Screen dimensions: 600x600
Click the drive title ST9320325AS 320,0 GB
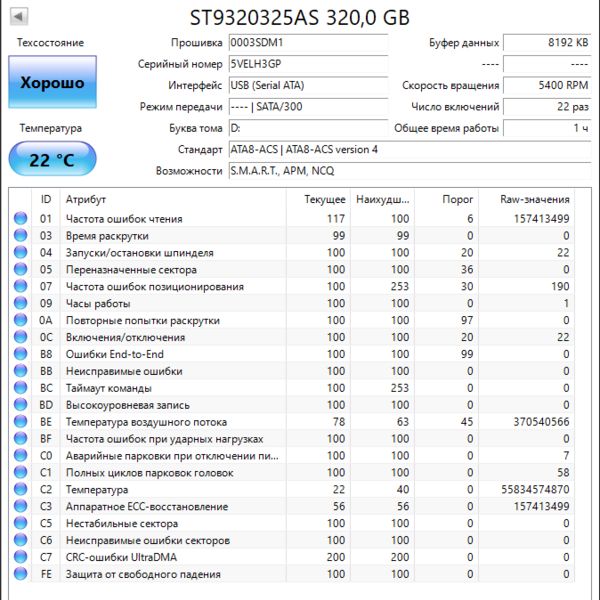coord(300,18)
